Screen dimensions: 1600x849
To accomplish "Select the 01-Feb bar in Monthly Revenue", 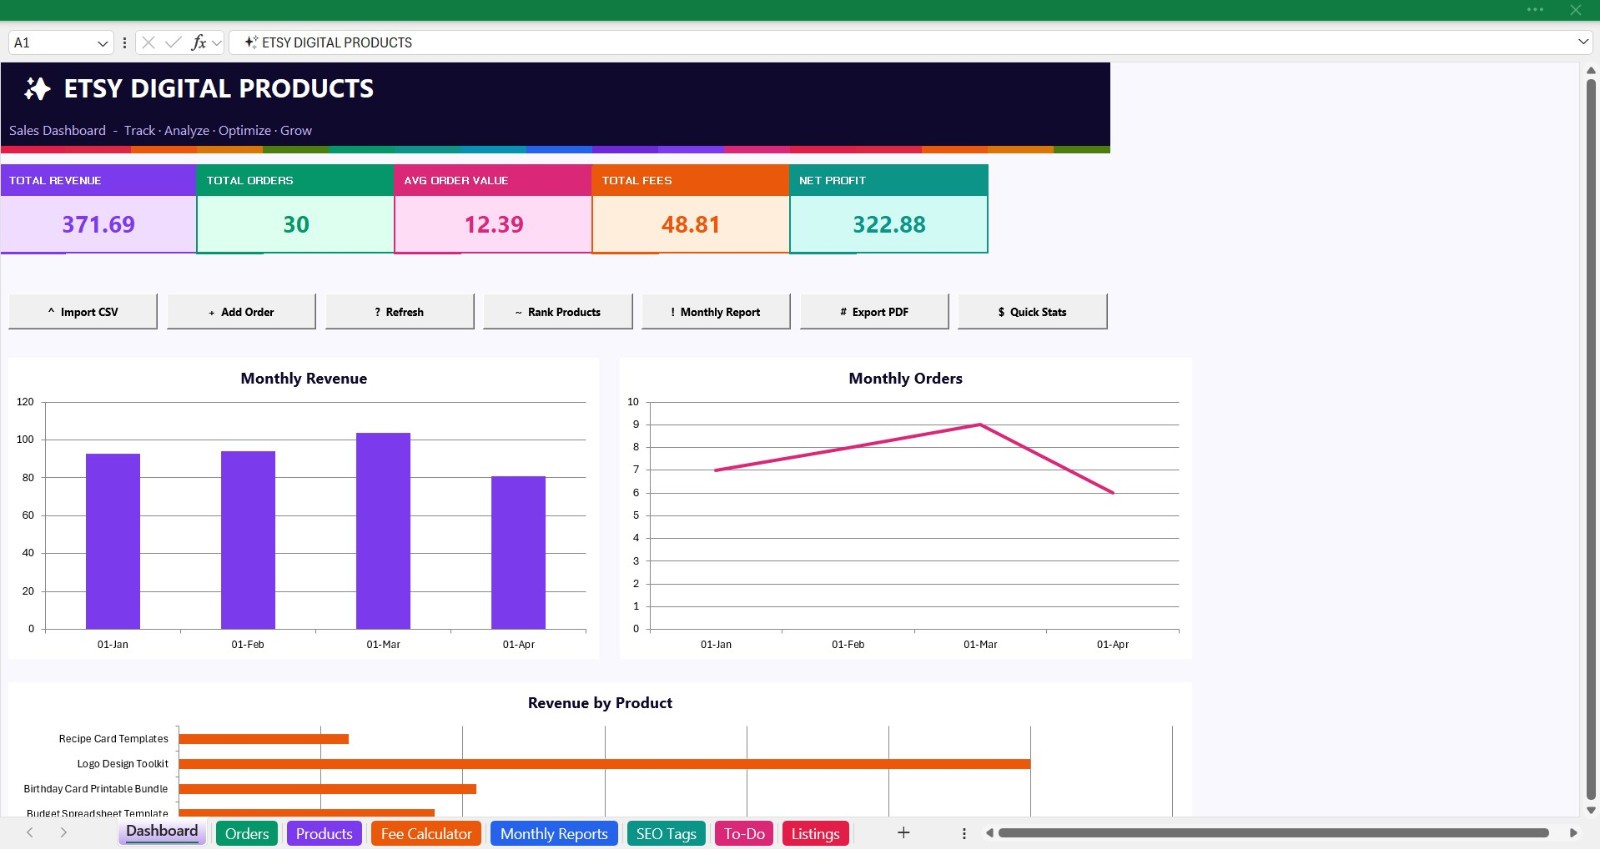I will click(248, 540).
